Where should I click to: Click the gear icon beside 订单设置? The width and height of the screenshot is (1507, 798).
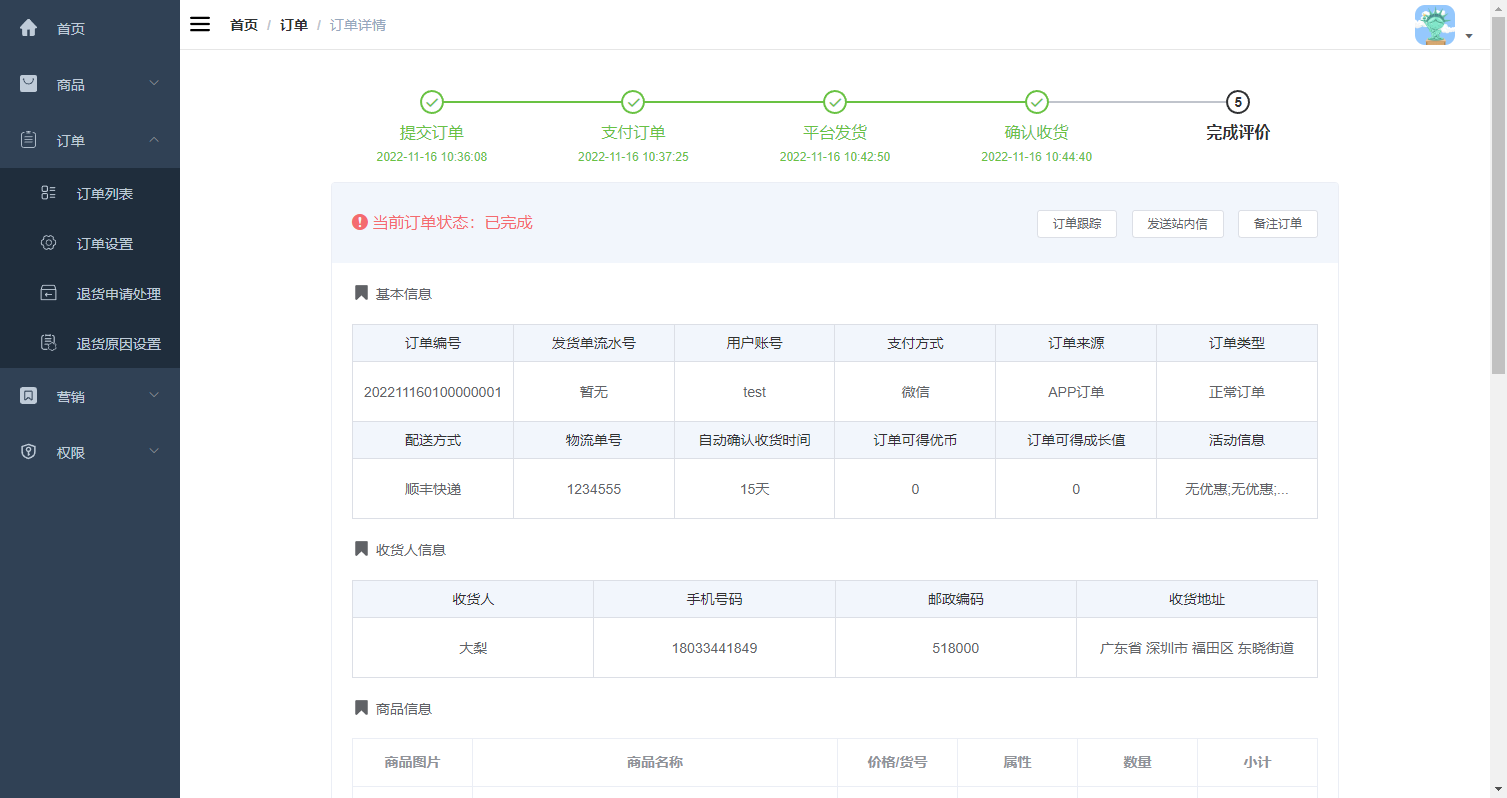point(48,243)
